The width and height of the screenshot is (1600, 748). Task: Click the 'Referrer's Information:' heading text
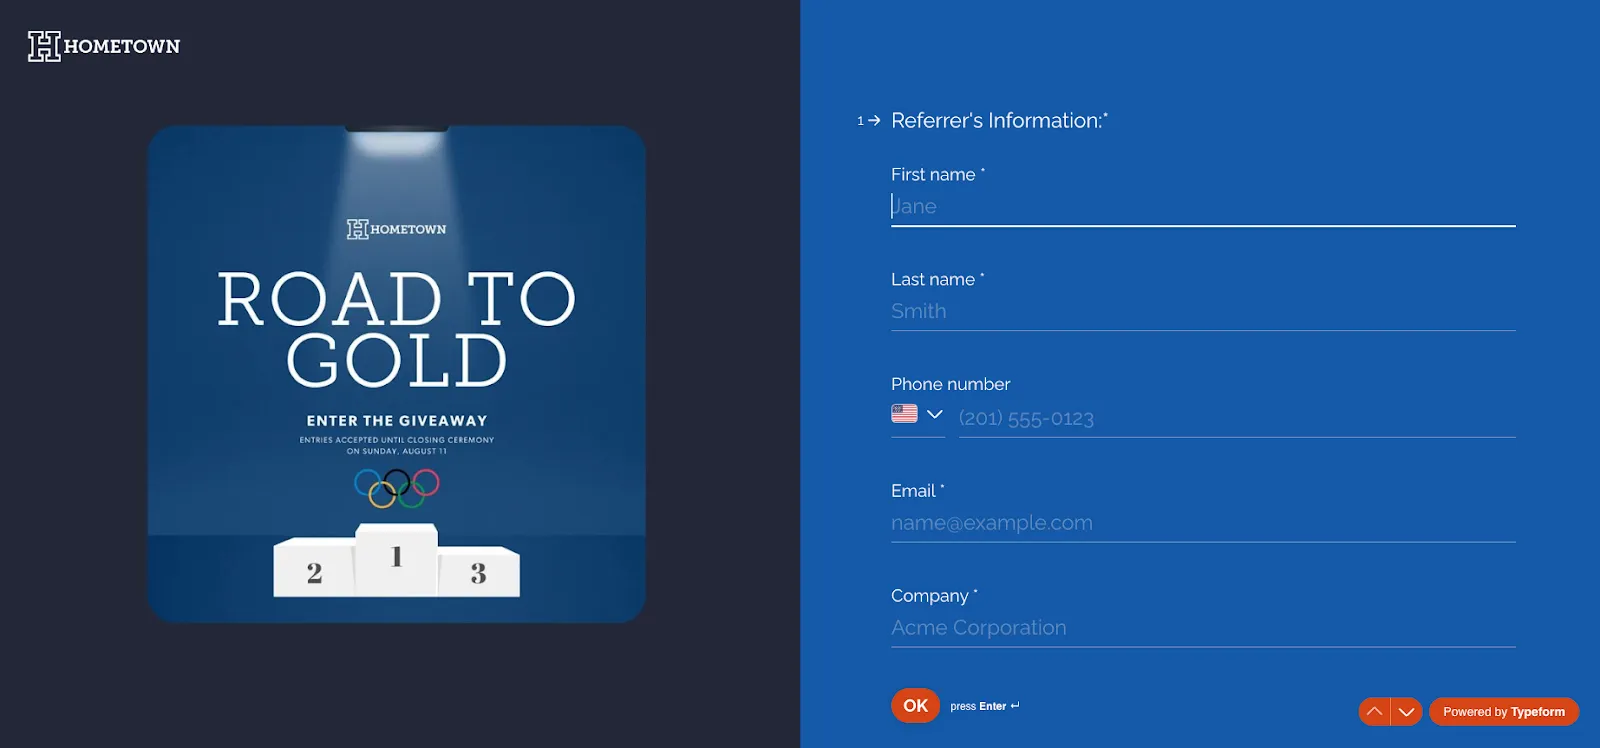click(999, 121)
